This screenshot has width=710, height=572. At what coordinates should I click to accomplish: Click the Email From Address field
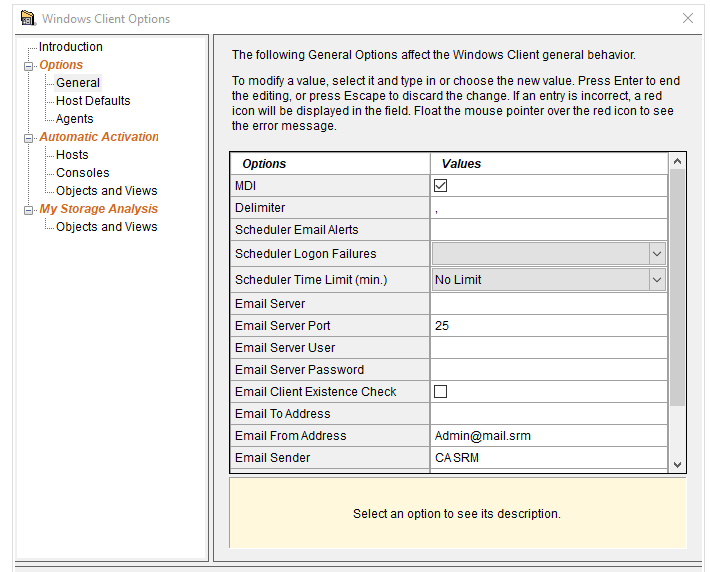(548, 436)
